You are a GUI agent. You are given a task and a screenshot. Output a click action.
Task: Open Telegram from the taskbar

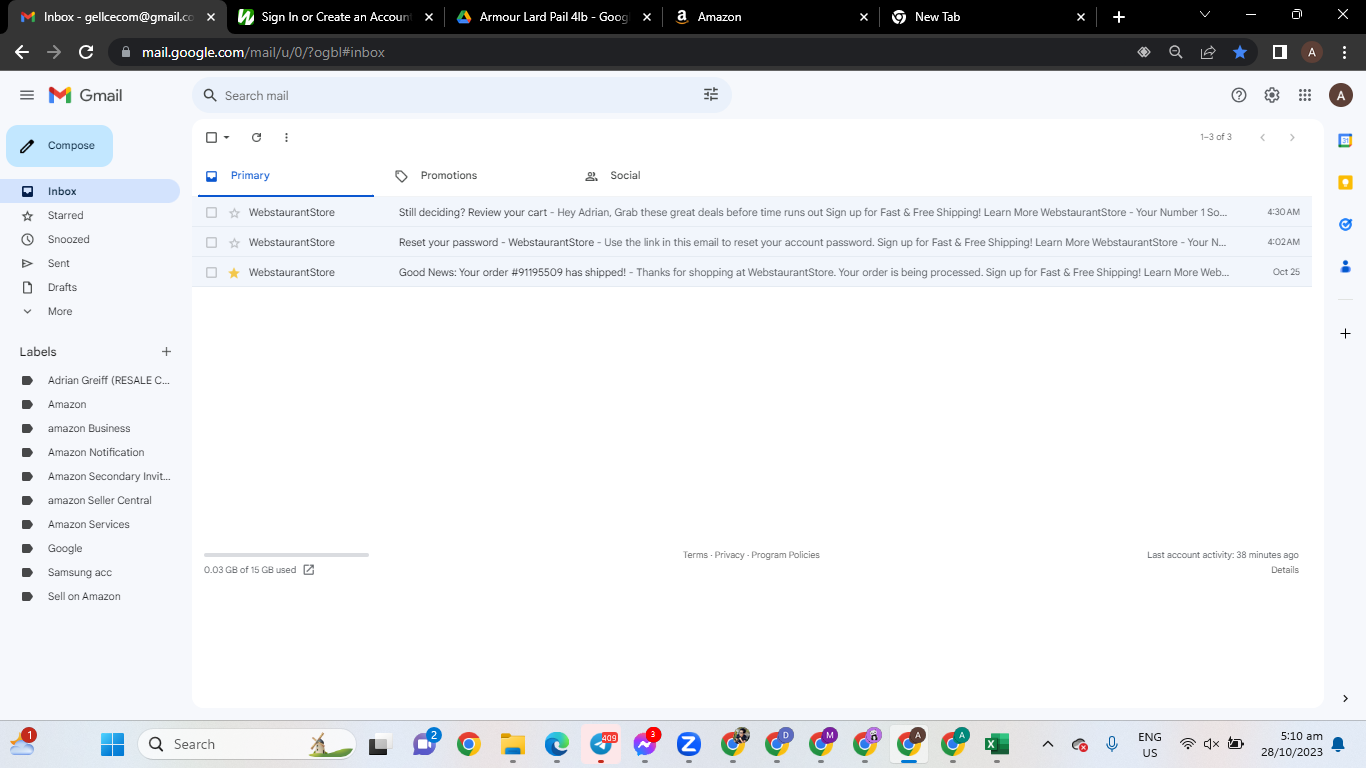601,744
